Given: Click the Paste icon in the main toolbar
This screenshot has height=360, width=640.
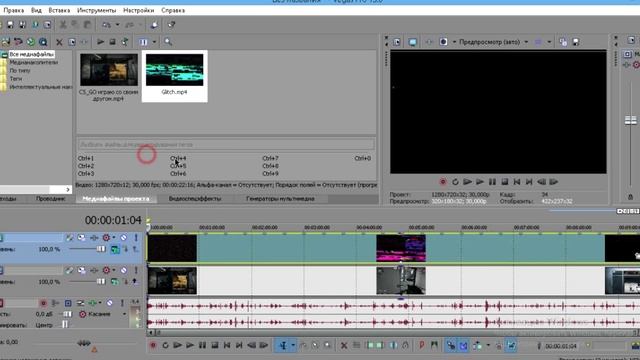Looking at the screenshot, I should point(87,25).
